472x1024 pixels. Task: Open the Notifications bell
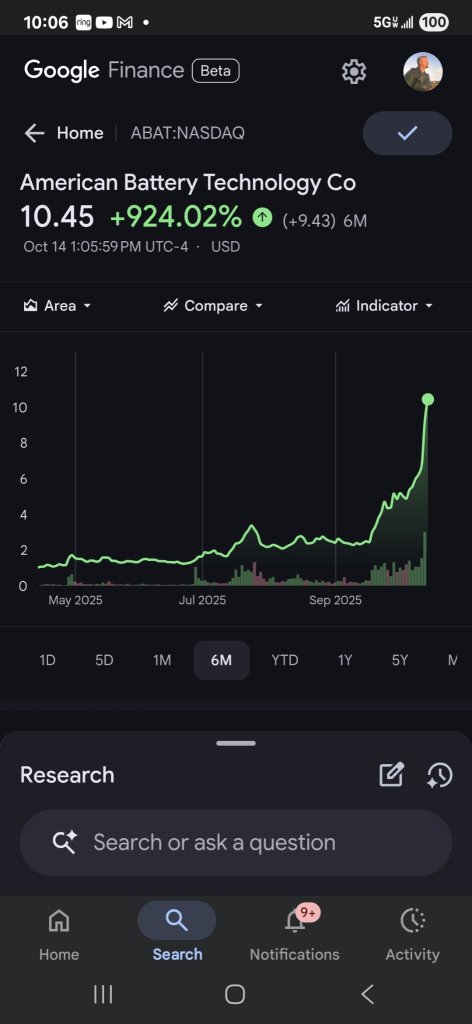pyautogui.click(x=295, y=921)
